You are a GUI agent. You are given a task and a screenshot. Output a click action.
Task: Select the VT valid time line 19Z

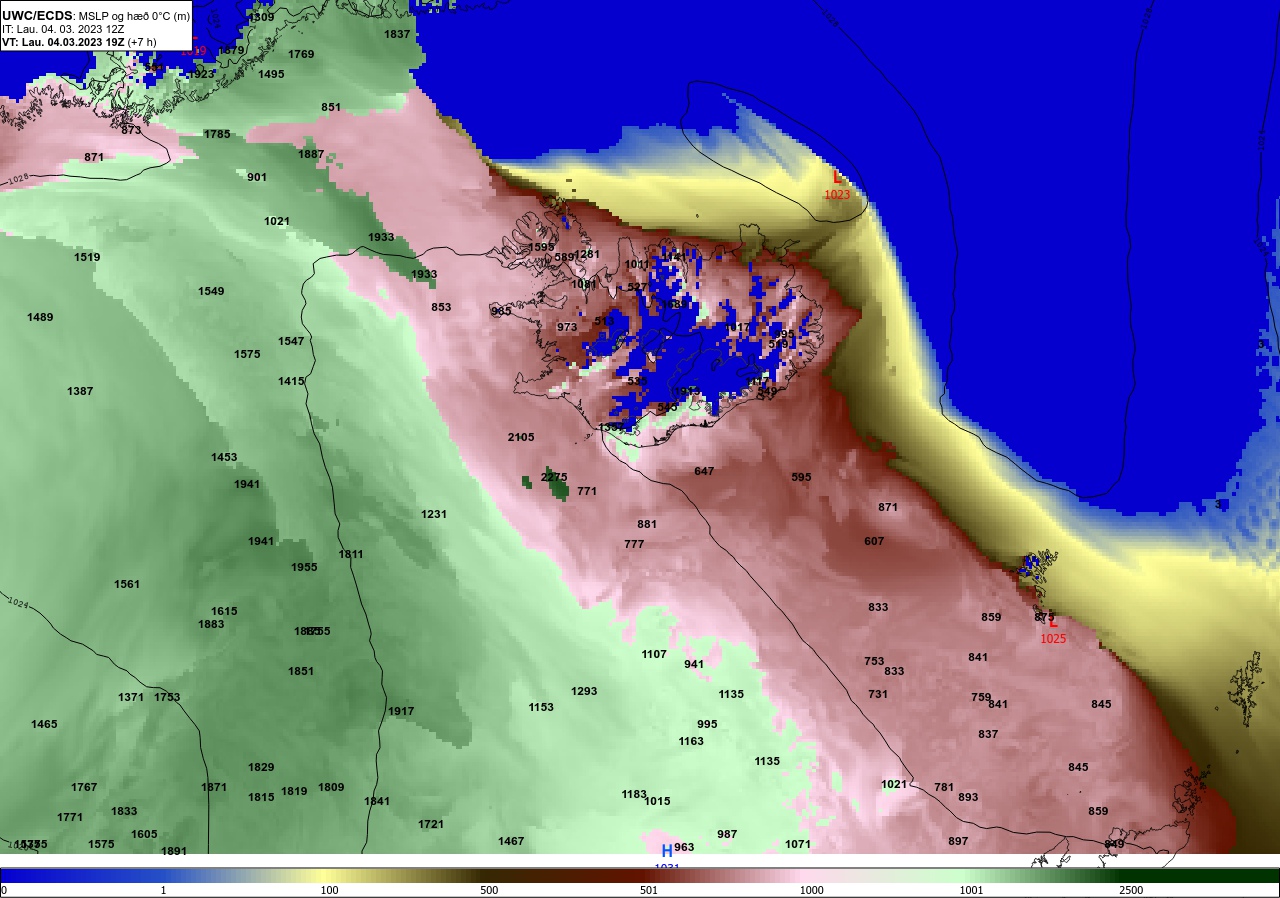point(79,42)
